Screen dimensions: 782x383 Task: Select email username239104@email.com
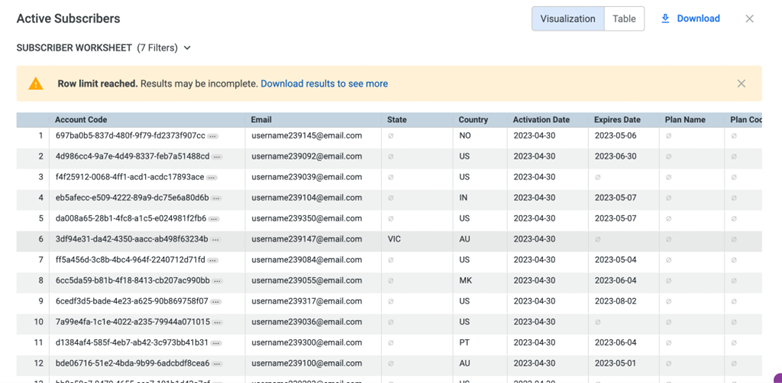click(x=307, y=197)
